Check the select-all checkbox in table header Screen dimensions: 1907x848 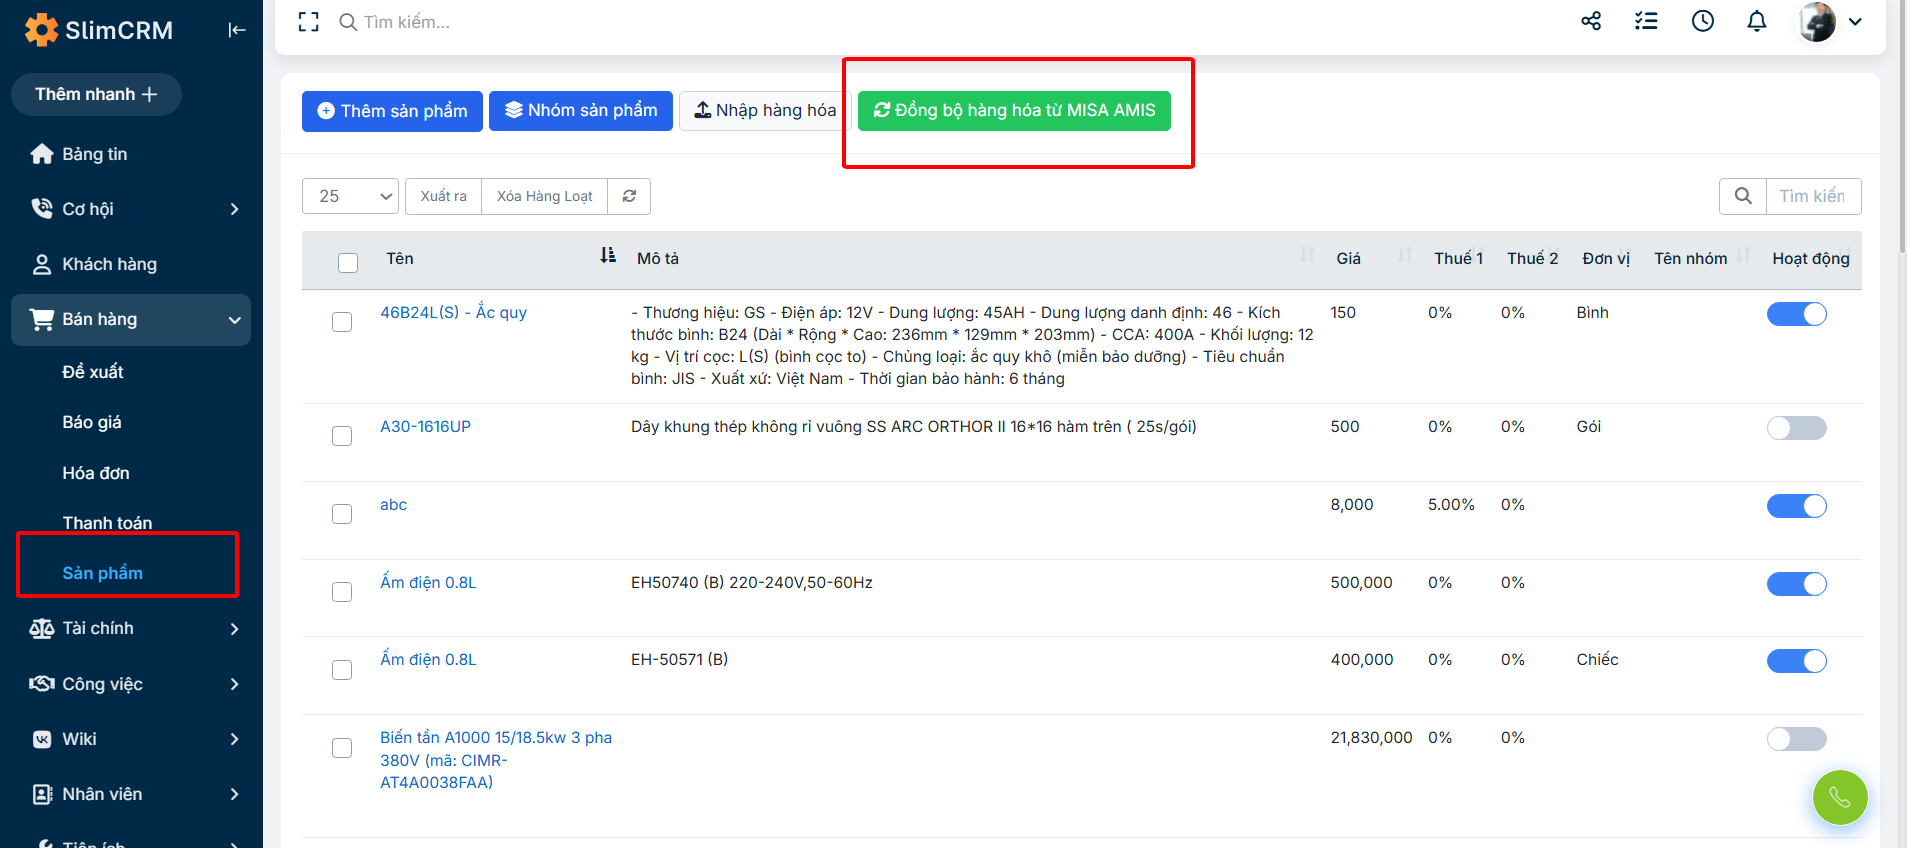coord(348,263)
